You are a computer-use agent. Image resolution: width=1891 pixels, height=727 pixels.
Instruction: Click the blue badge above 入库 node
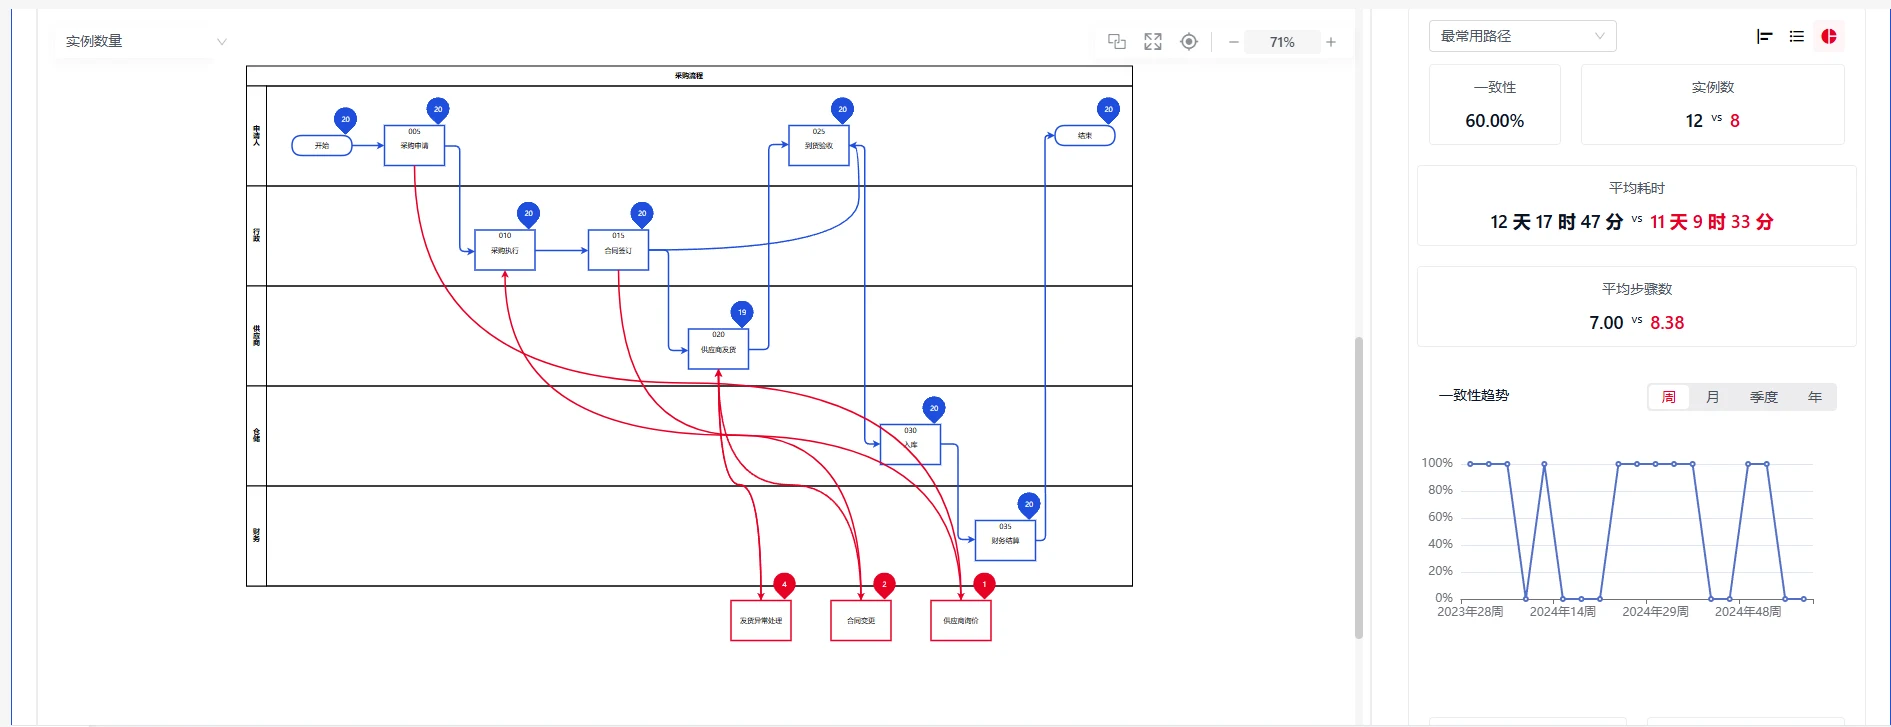[934, 409]
